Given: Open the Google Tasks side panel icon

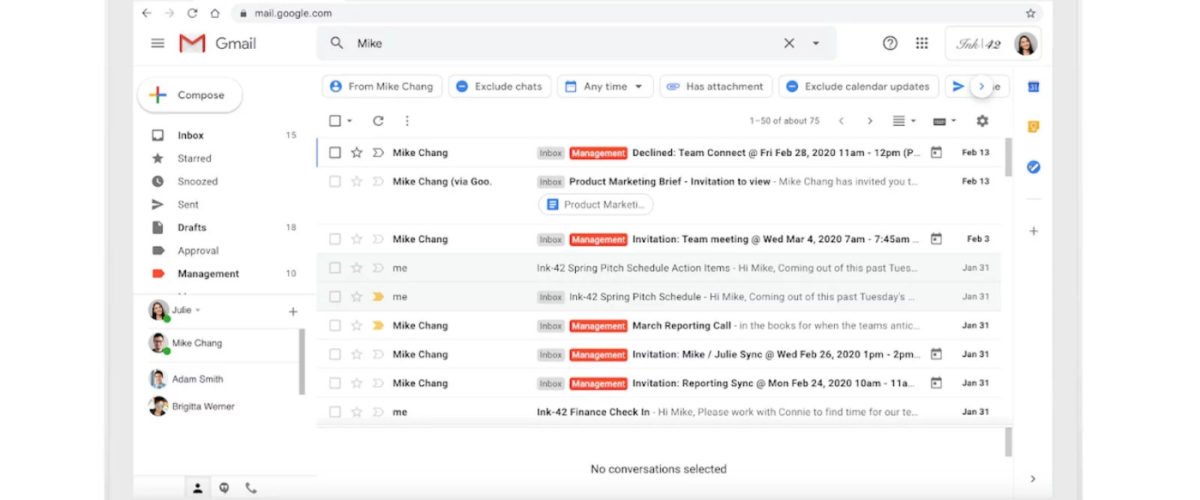Looking at the screenshot, I should pos(1034,167).
